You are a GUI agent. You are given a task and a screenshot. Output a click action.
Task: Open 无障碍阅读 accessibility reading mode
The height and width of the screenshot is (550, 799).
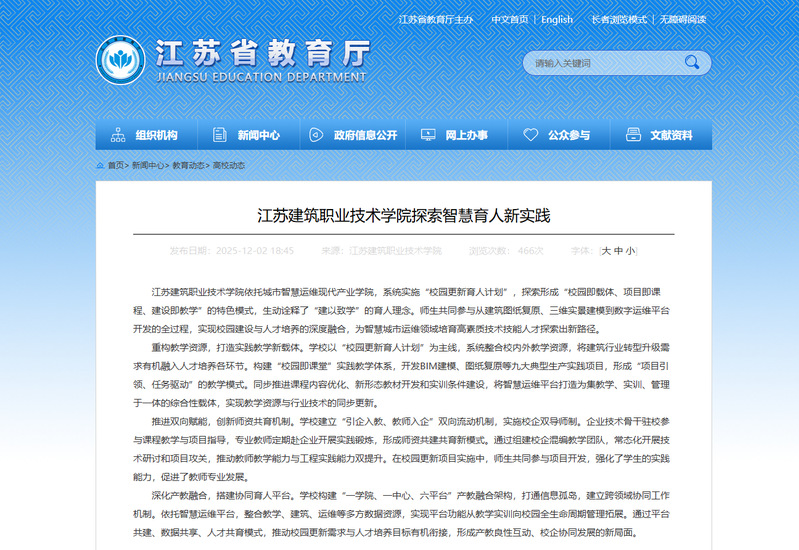[x=683, y=19]
